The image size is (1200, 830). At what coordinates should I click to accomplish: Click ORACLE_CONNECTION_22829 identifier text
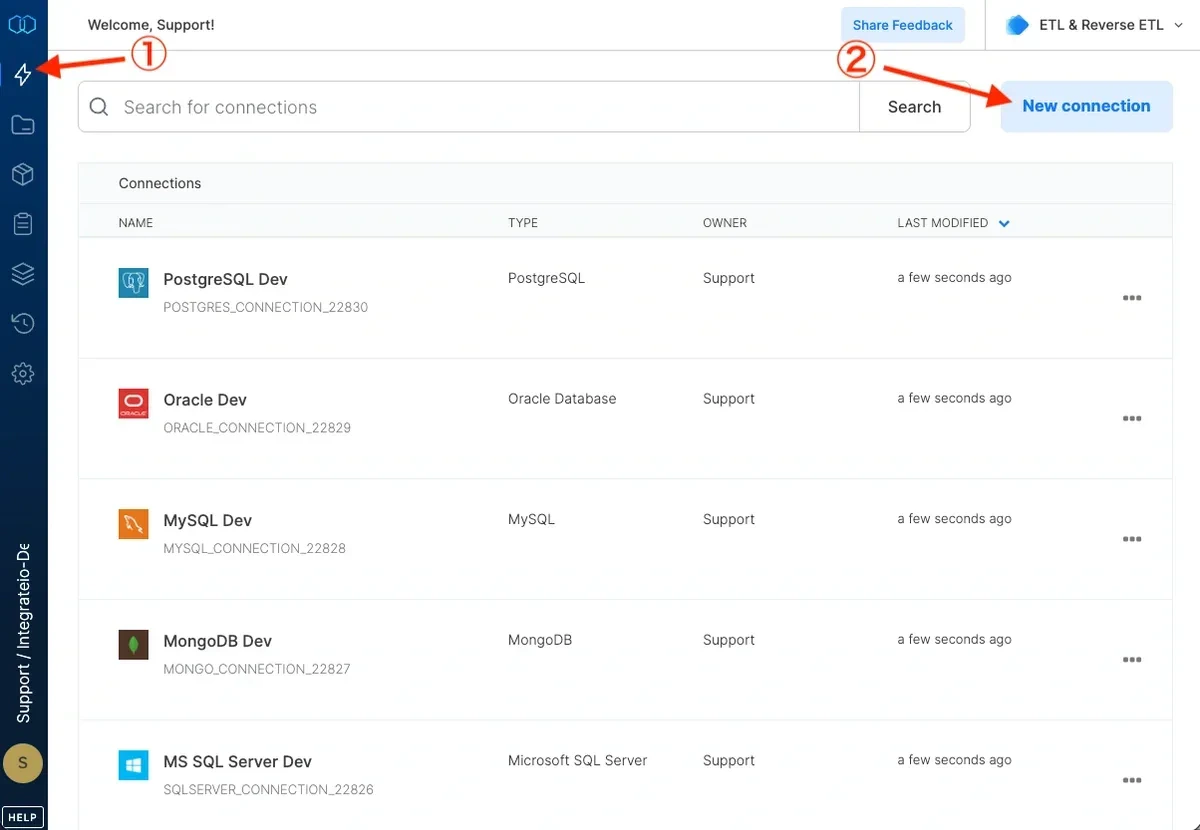point(257,428)
